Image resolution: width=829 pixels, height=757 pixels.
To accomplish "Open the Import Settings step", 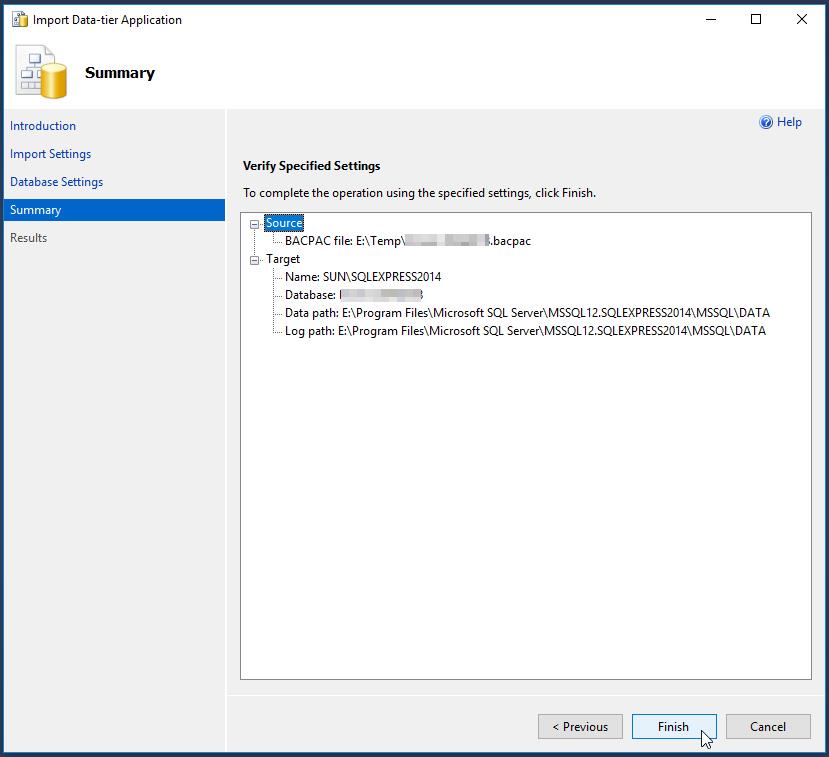I will pyautogui.click(x=50, y=154).
